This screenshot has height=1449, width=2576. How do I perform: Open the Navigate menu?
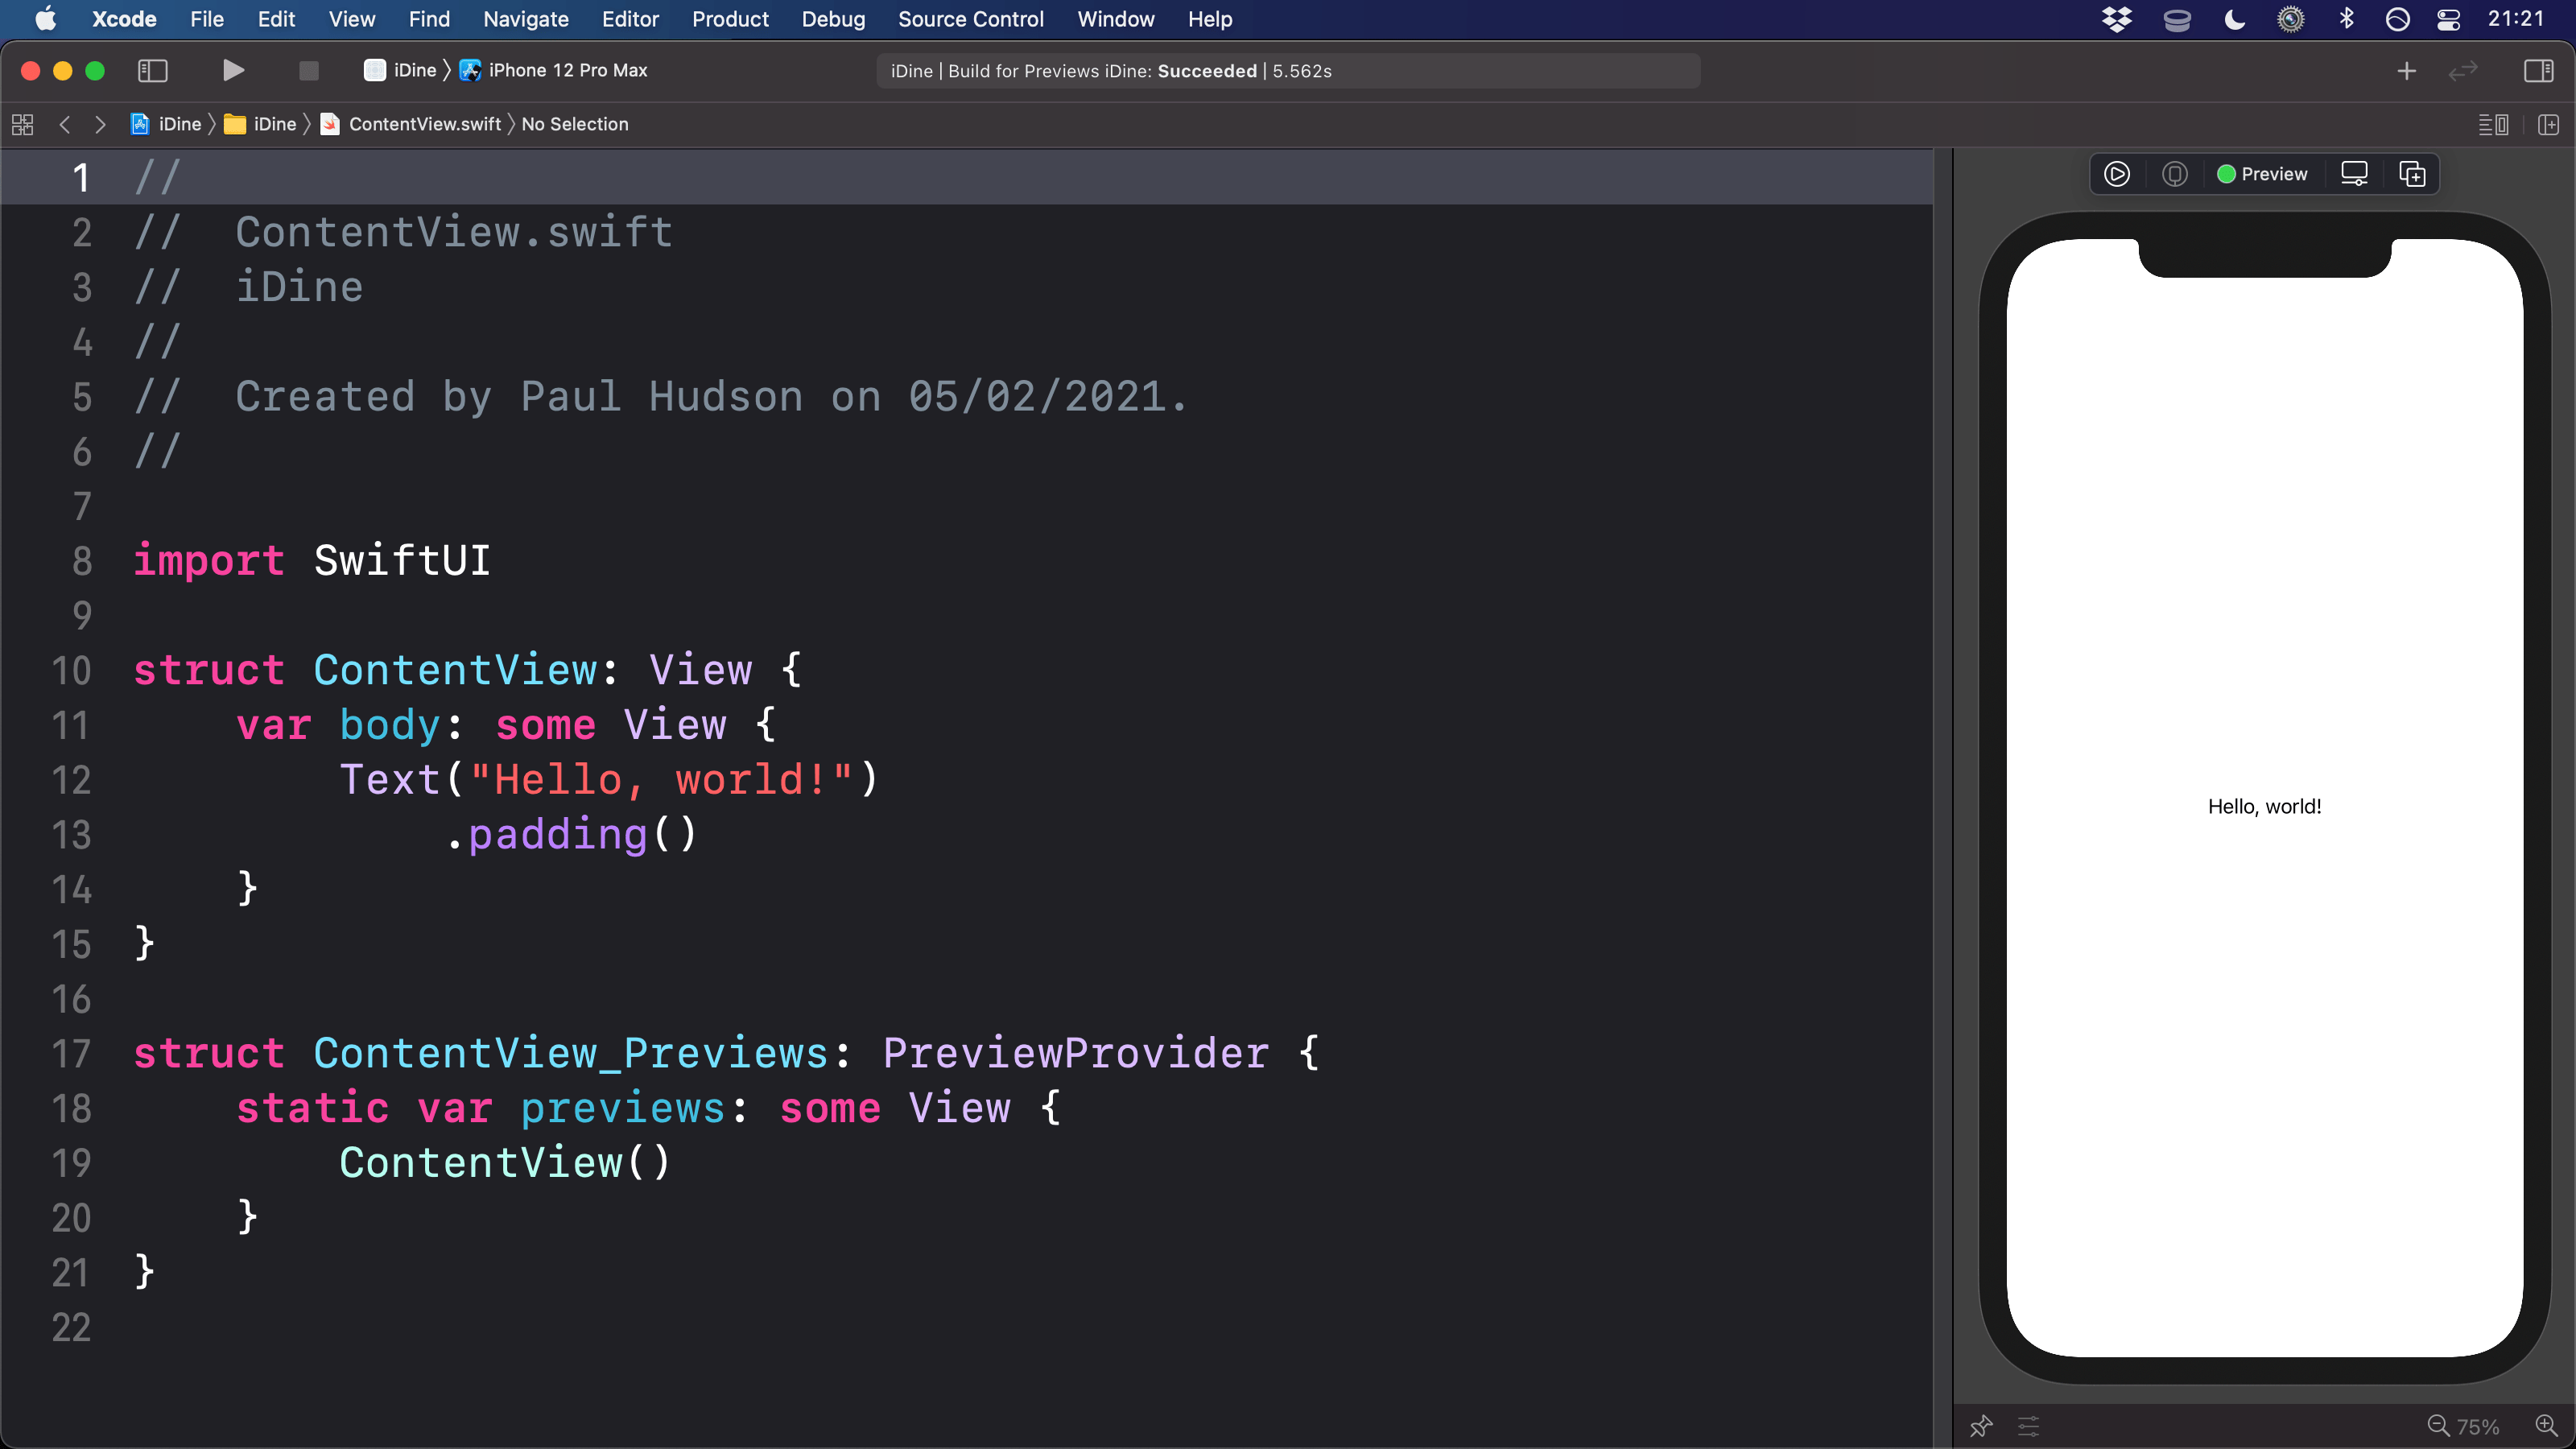coord(526,19)
